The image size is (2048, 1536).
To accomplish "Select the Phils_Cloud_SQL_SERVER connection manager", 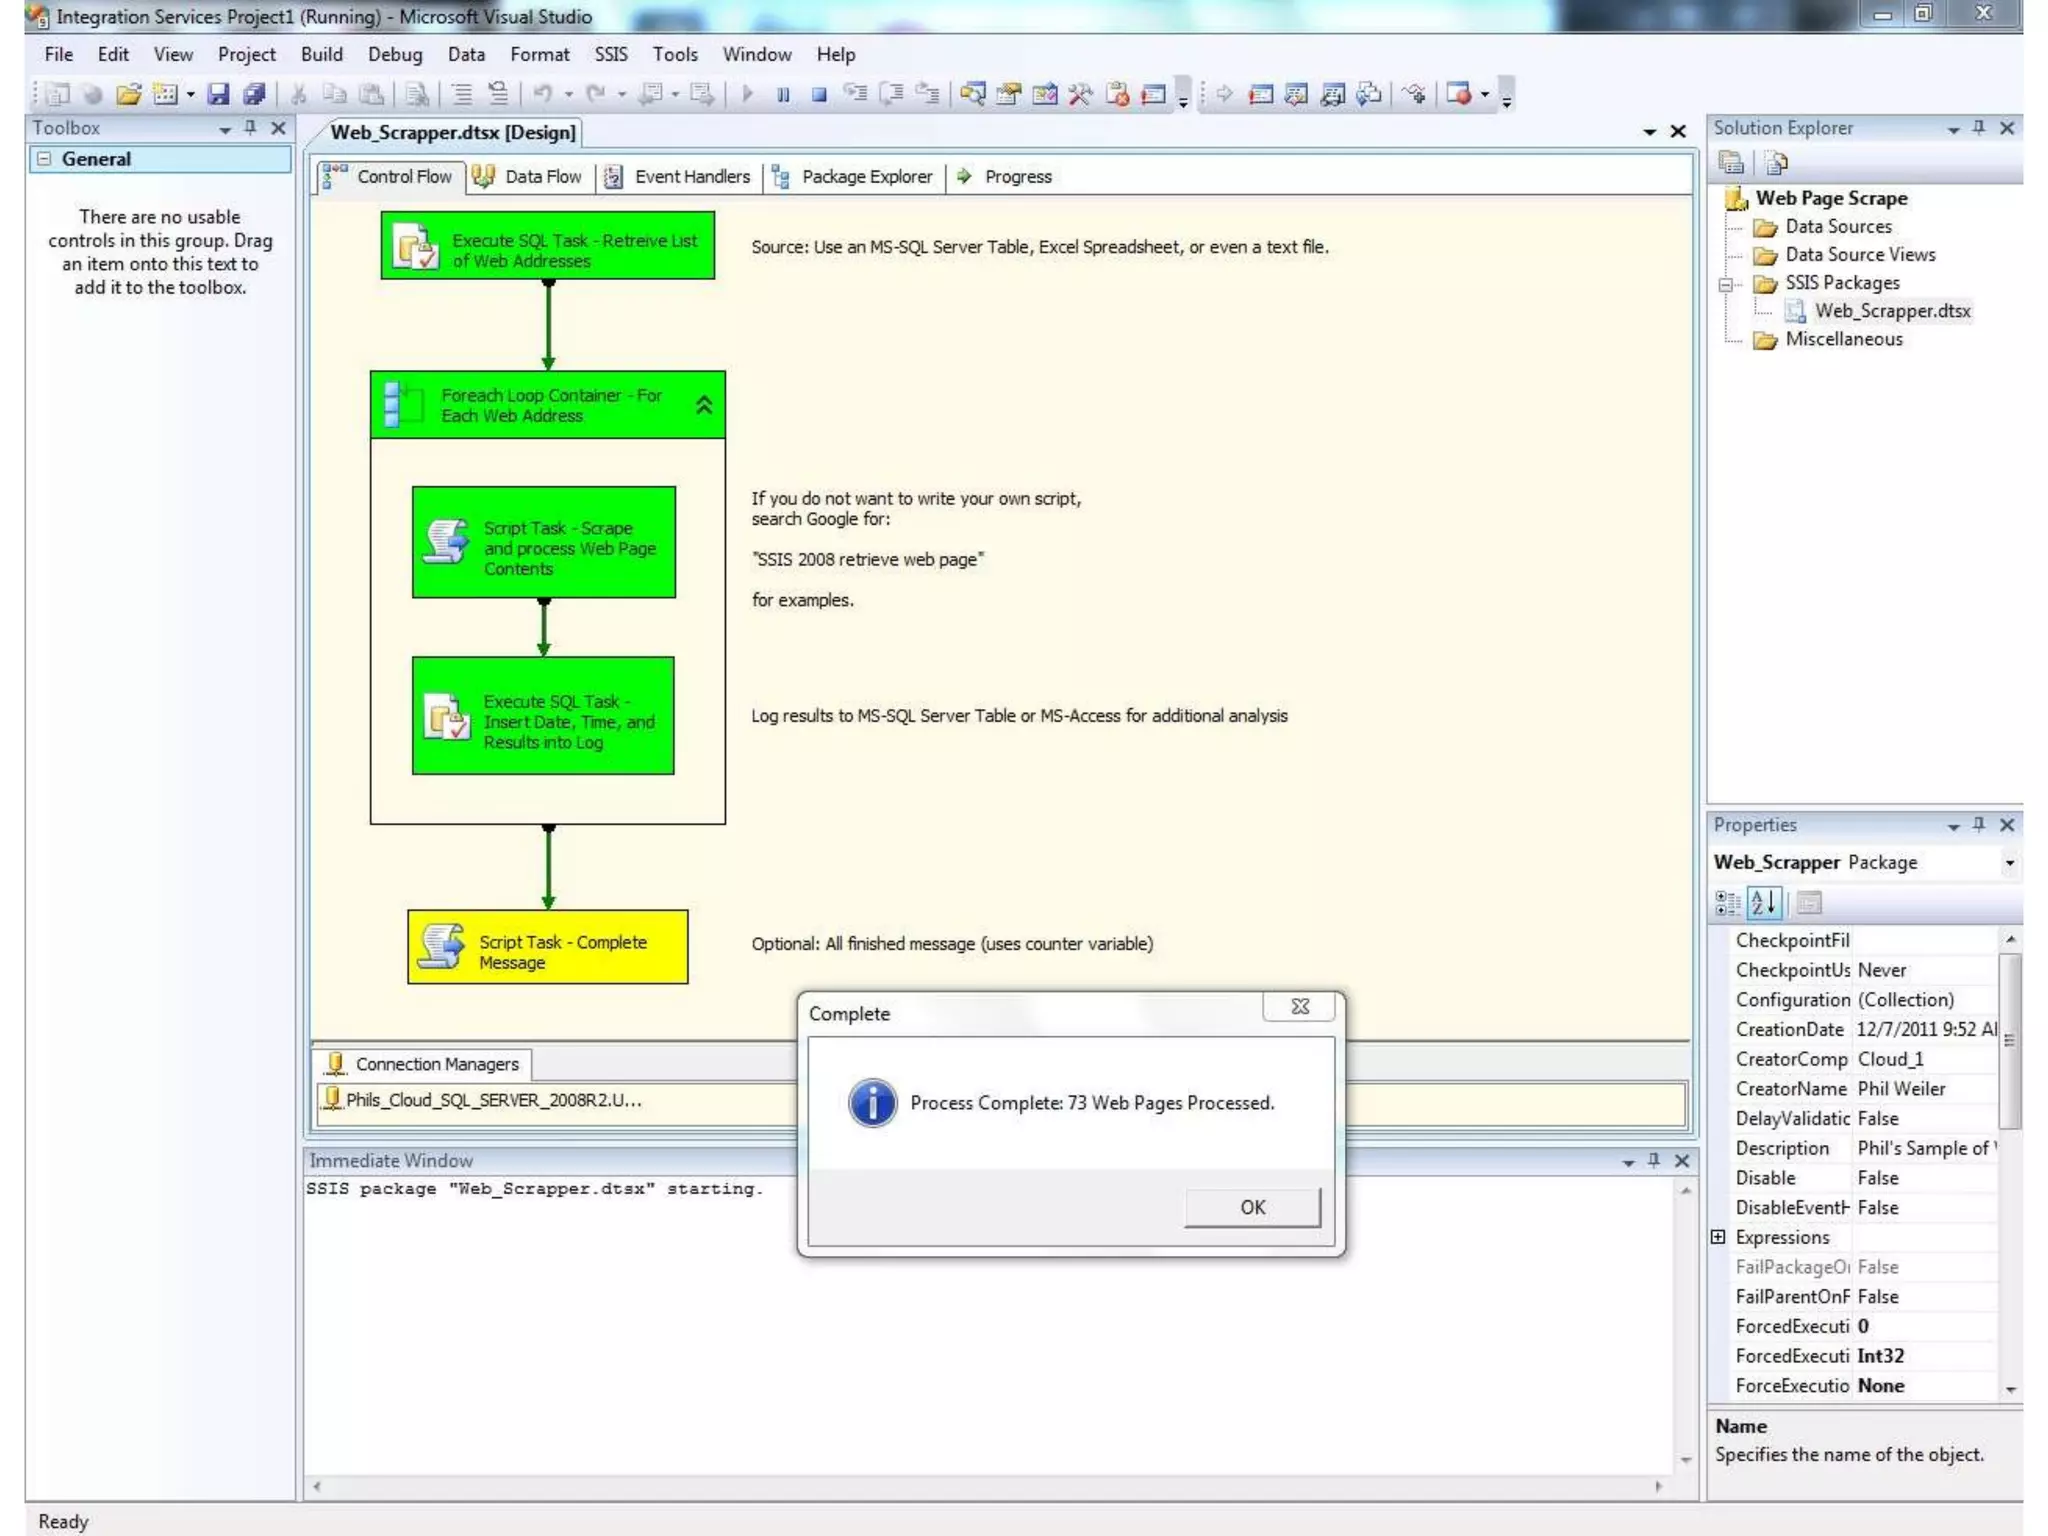I will [x=492, y=1100].
